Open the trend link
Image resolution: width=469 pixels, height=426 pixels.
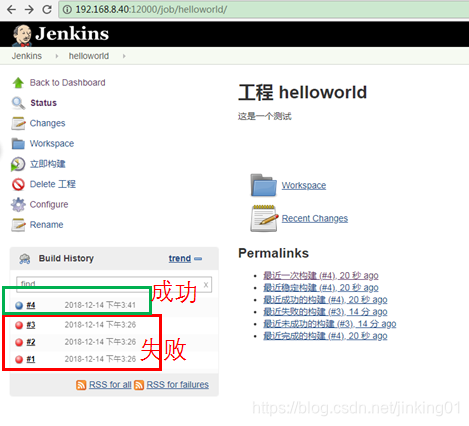pyautogui.click(x=180, y=259)
